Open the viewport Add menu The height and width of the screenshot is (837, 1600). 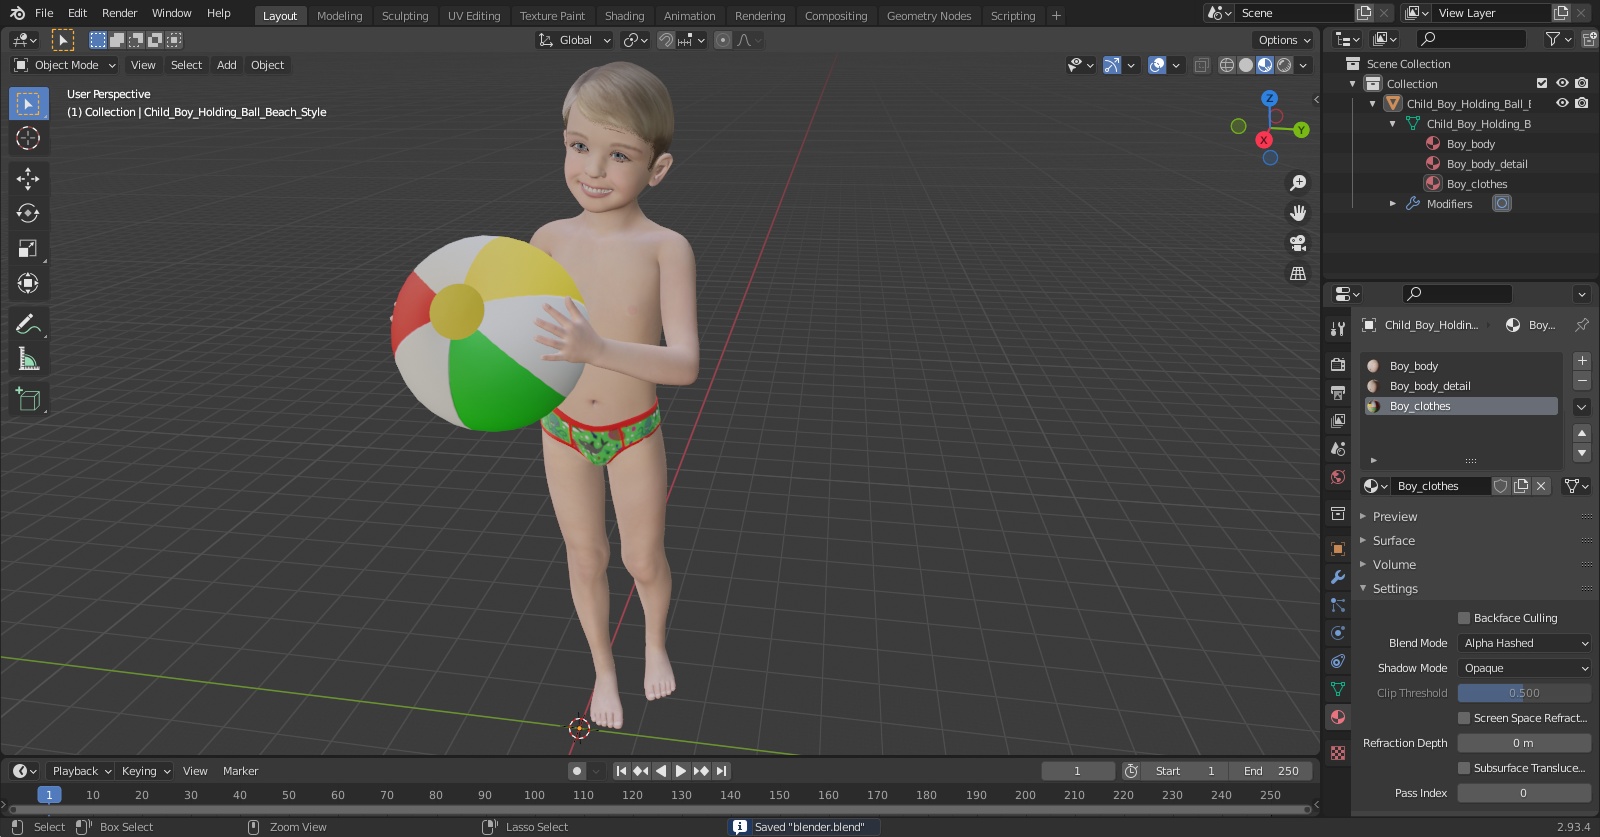click(x=227, y=65)
